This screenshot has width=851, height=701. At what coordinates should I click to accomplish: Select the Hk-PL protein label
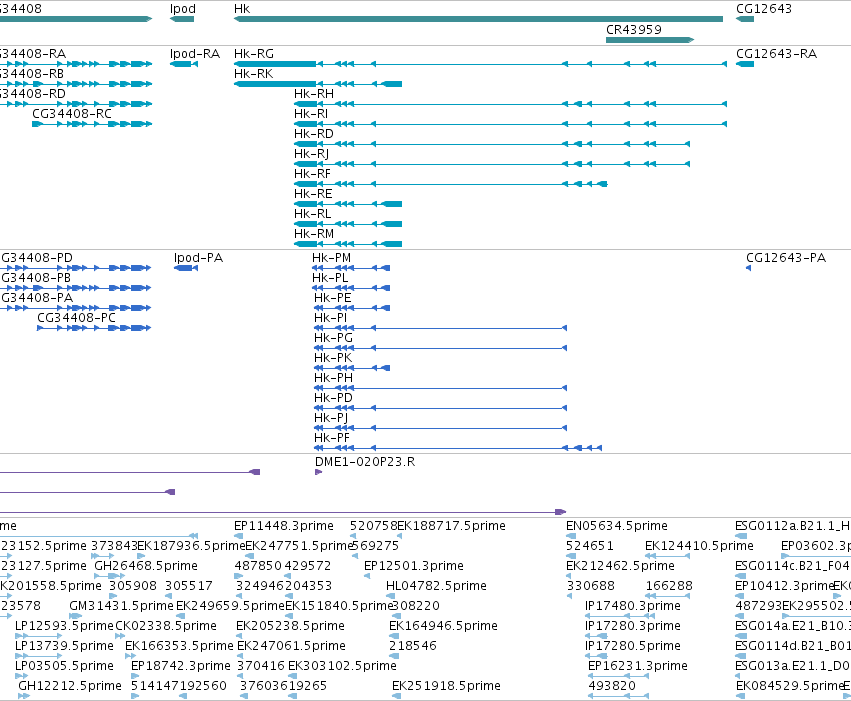330,278
